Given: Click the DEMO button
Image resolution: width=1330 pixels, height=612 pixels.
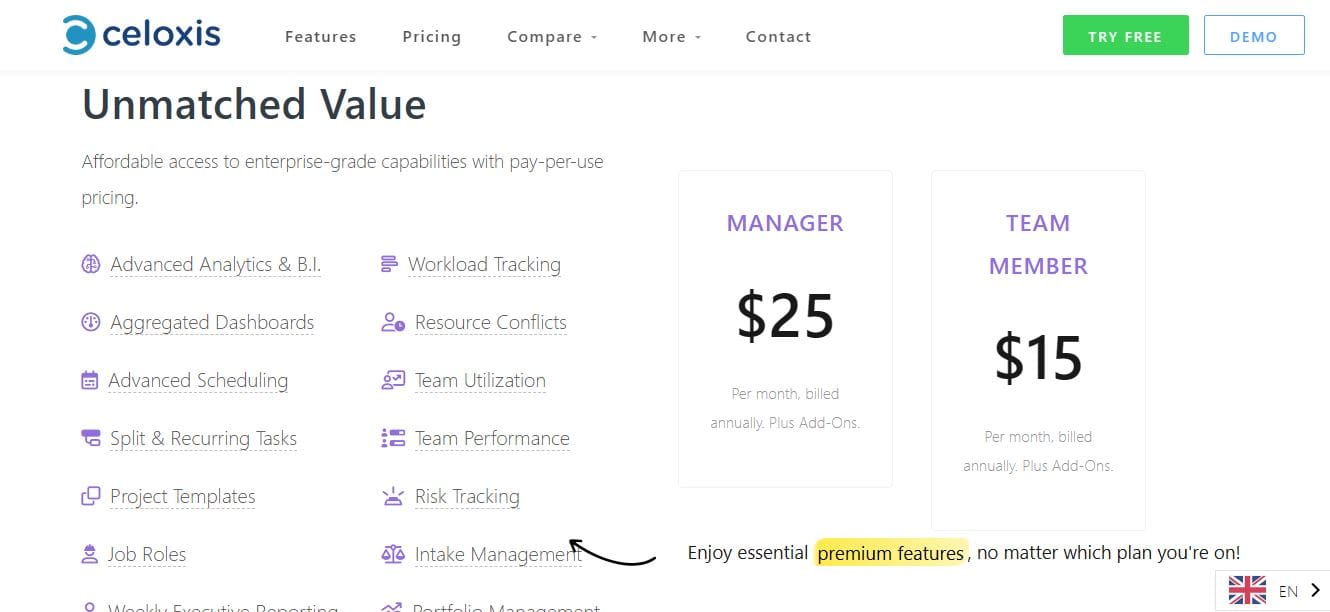Looking at the screenshot, I should (1253, 34).
